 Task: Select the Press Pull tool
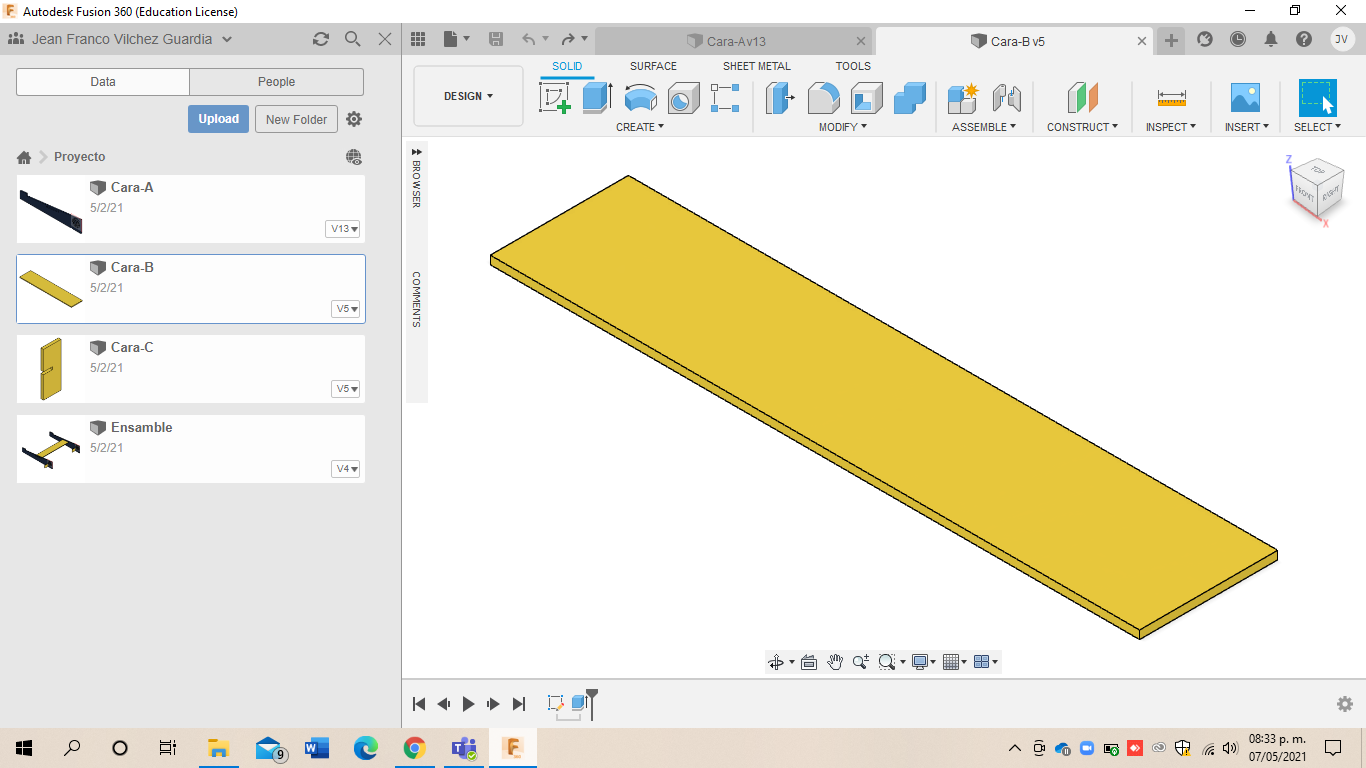tap(780, 98)
